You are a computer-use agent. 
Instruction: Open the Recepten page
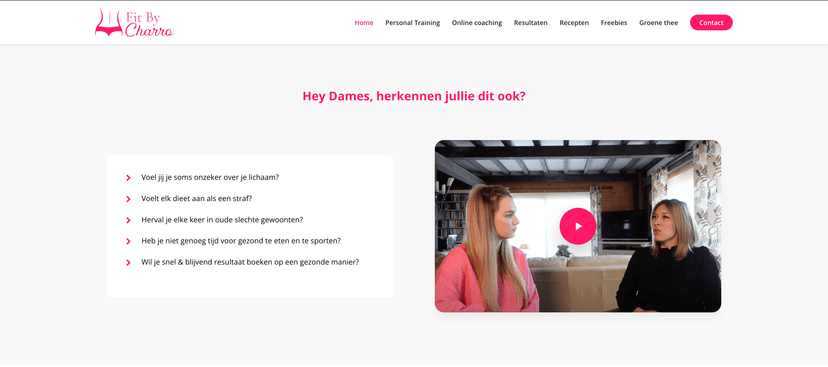coord(574,23)
